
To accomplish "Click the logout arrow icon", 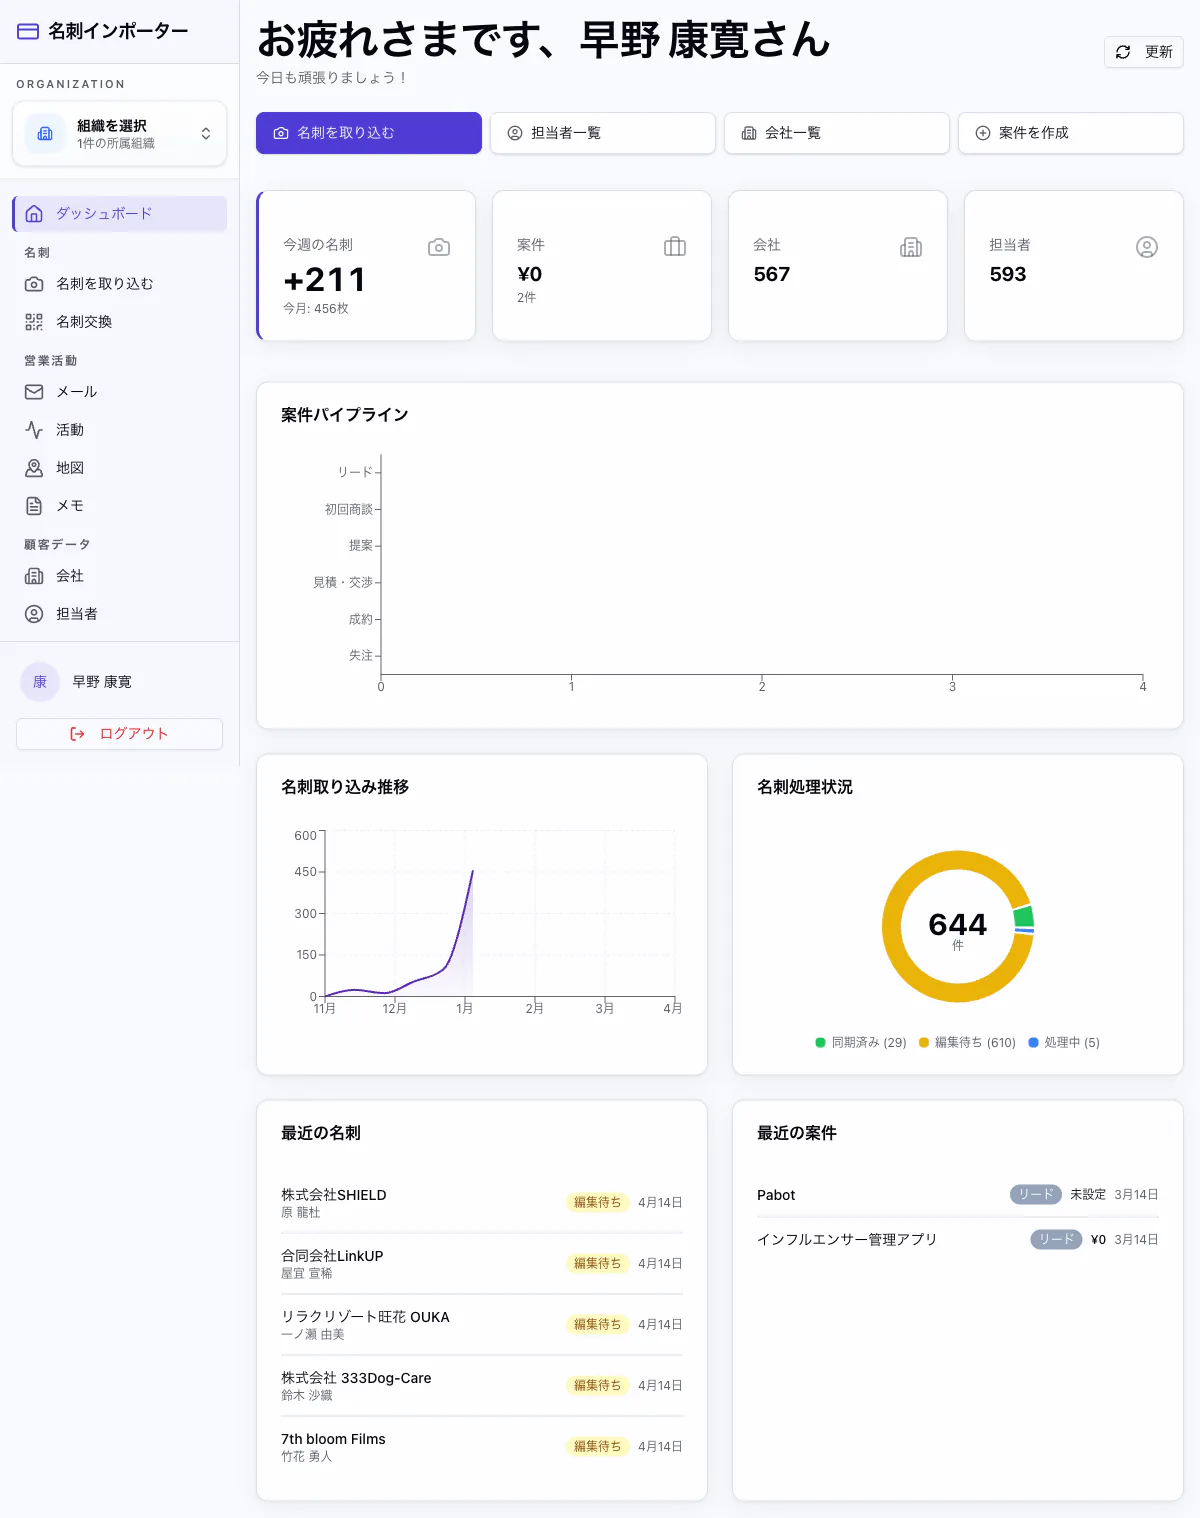I will [x=77, y=734].
